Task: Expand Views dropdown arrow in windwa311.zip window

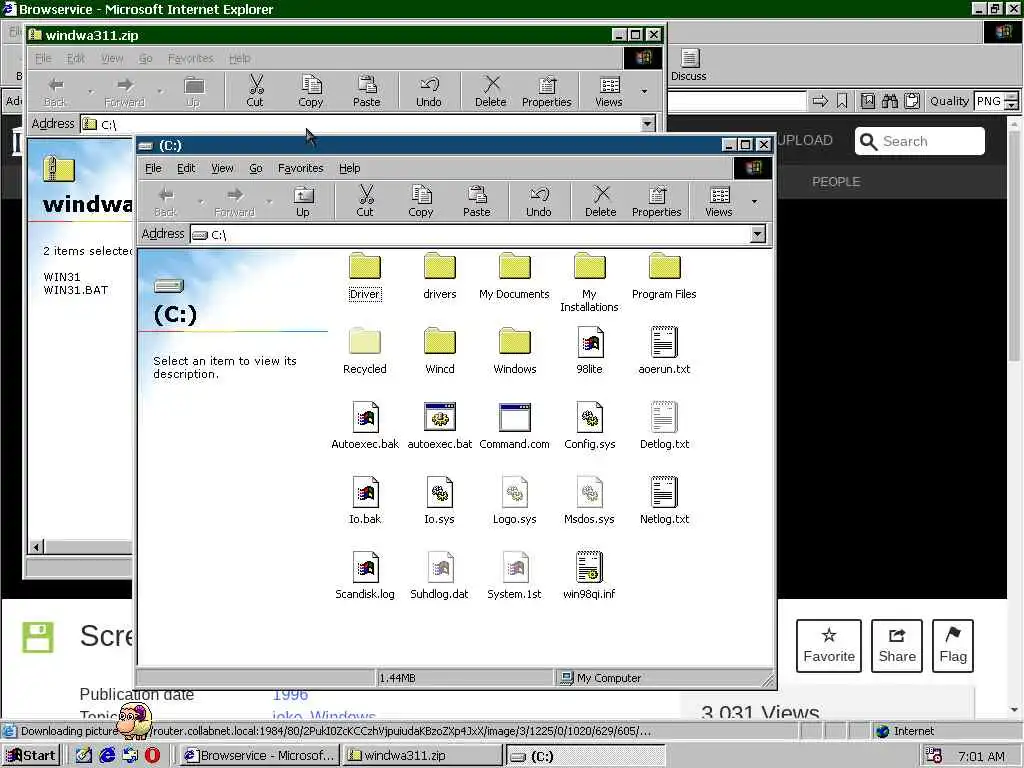Action: tap(645, 91)
